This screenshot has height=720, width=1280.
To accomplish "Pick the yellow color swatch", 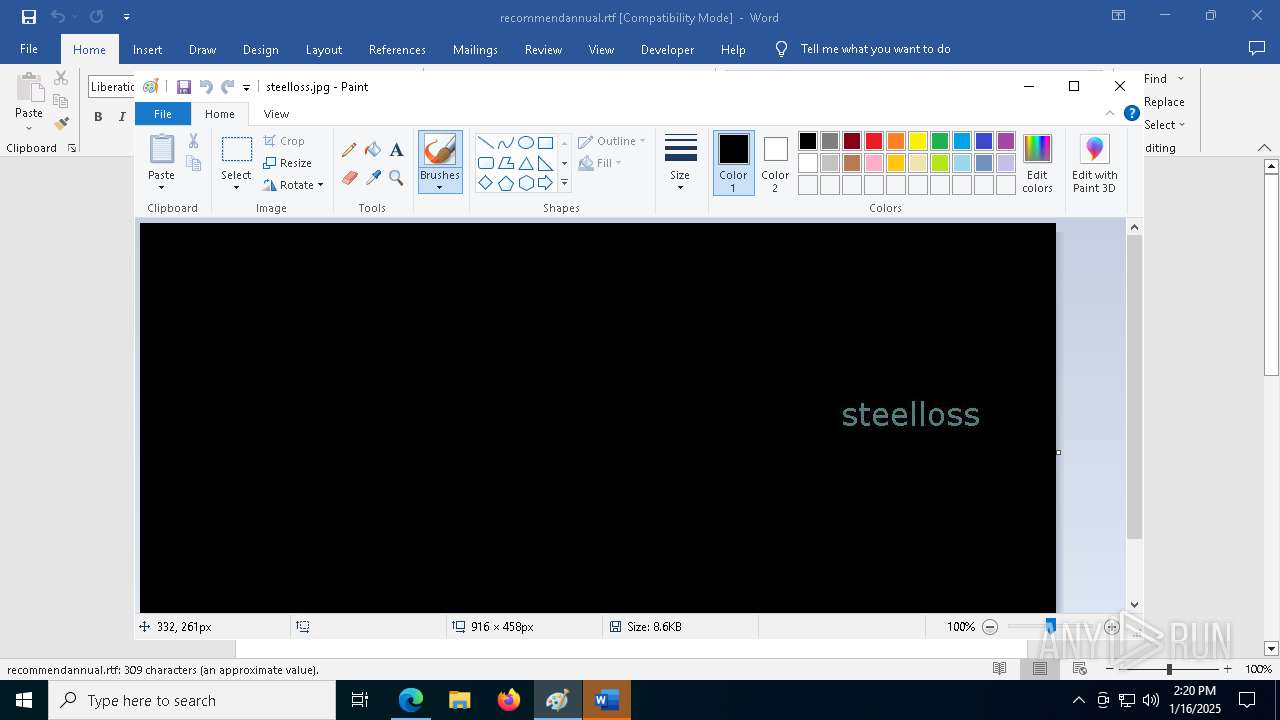I will [918, 141].
